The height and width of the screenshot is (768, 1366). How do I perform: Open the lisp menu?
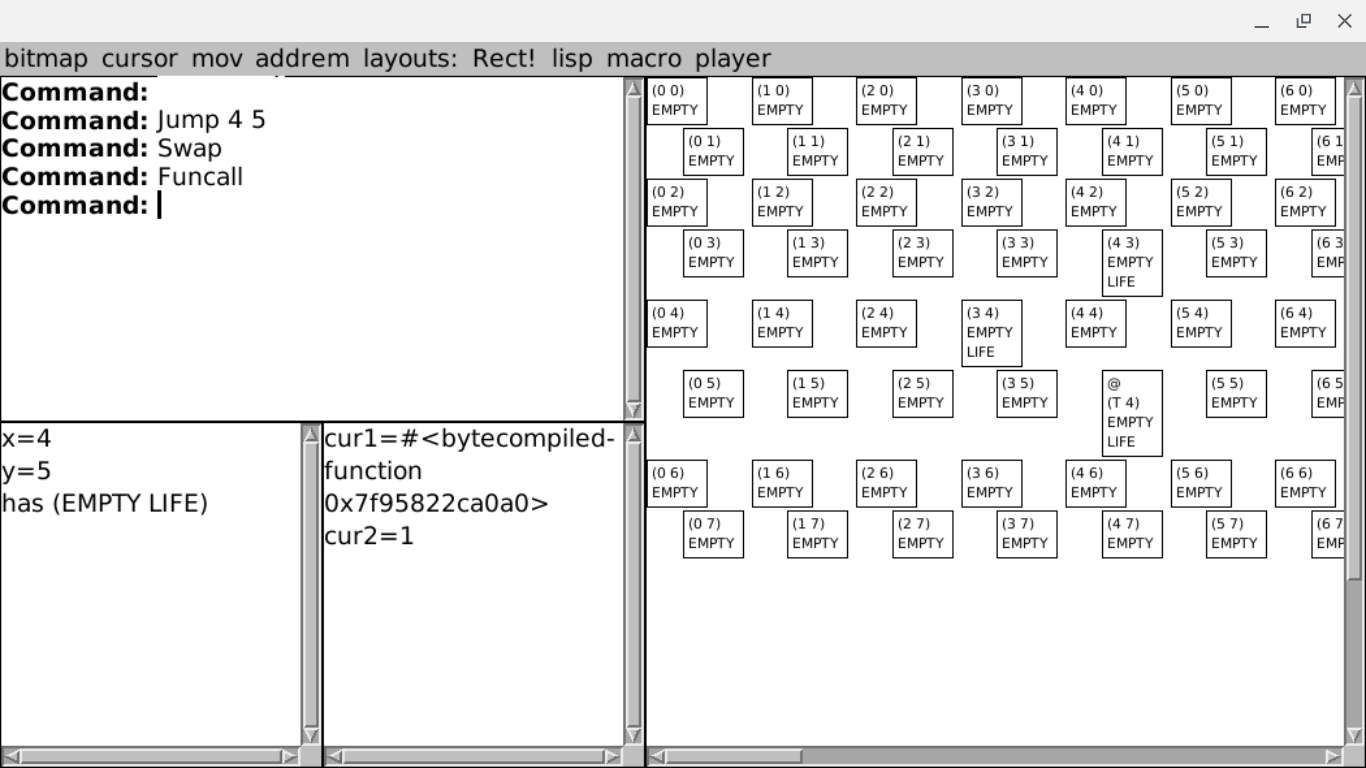click(x=572, y=59)
